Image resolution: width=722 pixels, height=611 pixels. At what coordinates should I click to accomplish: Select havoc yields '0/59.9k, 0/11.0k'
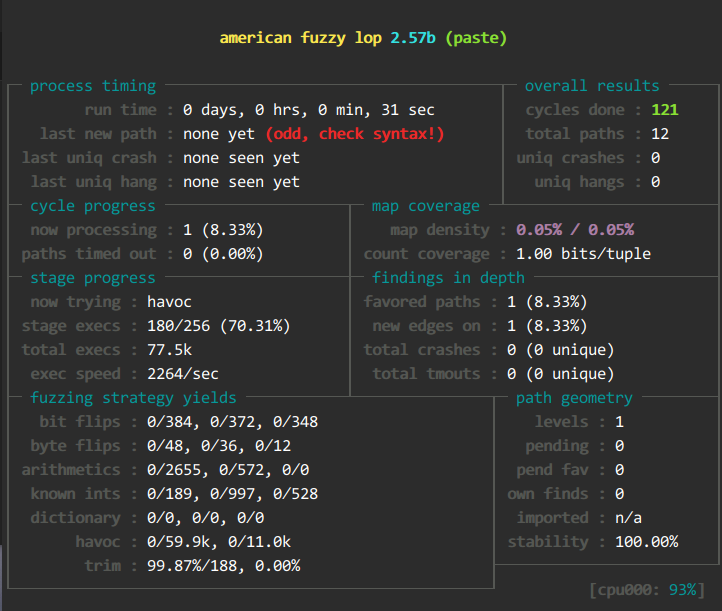tap(219, 541)
